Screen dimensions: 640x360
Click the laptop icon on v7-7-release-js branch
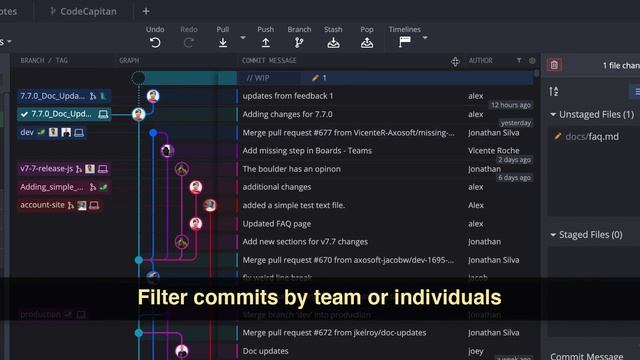click(103, 169)
